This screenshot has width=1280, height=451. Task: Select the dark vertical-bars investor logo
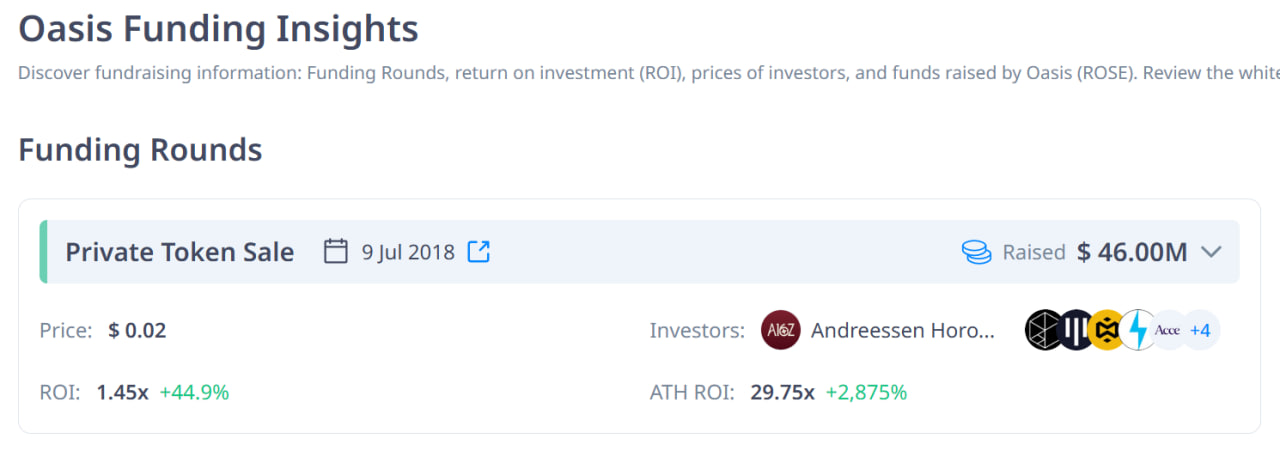tap(1076, 330)
